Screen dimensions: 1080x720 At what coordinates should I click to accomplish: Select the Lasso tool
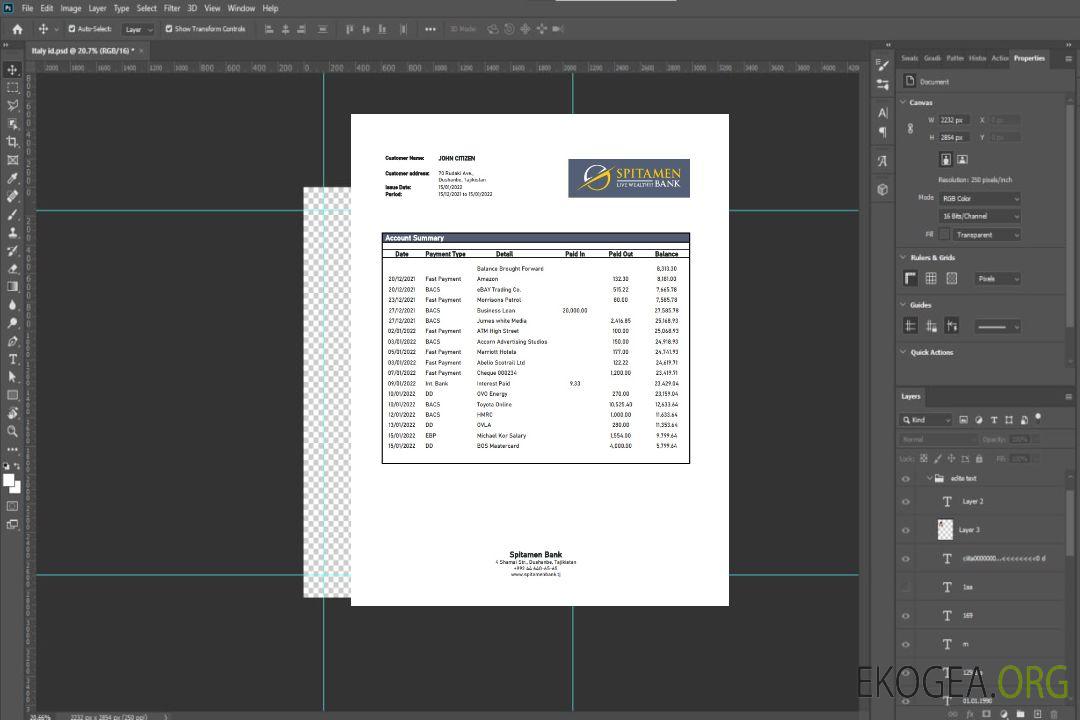(12, 105)
